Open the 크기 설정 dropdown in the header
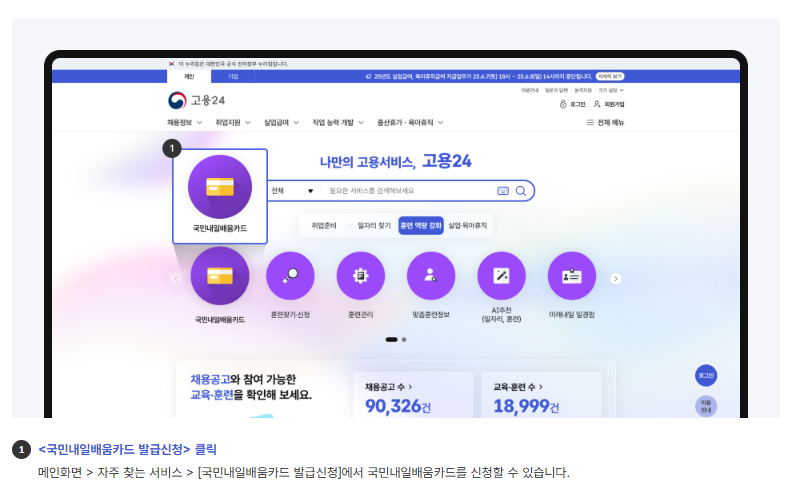This screenshot has height=497, width=789. [x=611, y=91]
